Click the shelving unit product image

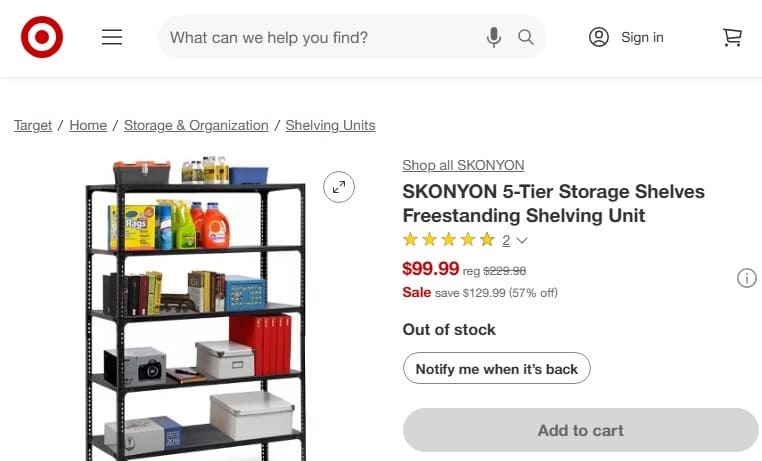tap(195, 310)
